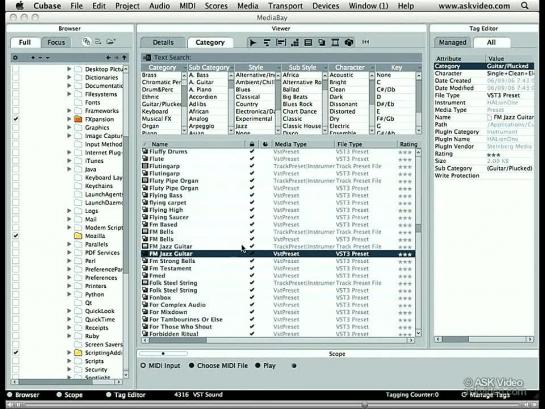Viewport: 545px width, 409px height.
Task: Expand the iTunes folder
Action: click(x=69, y=161)
